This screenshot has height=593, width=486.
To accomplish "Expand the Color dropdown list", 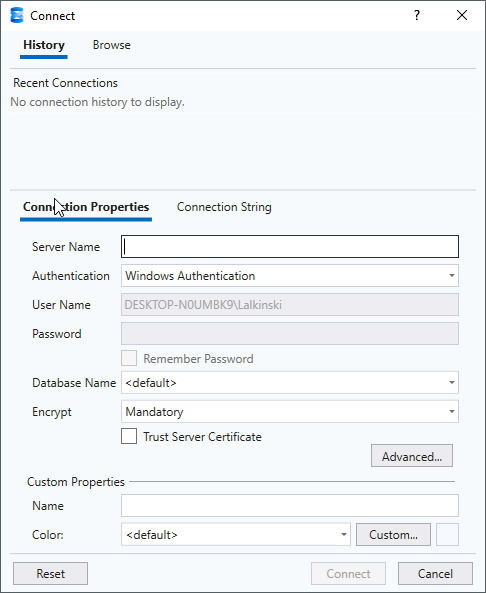I will pyautogui.click(x=236, y=535).
